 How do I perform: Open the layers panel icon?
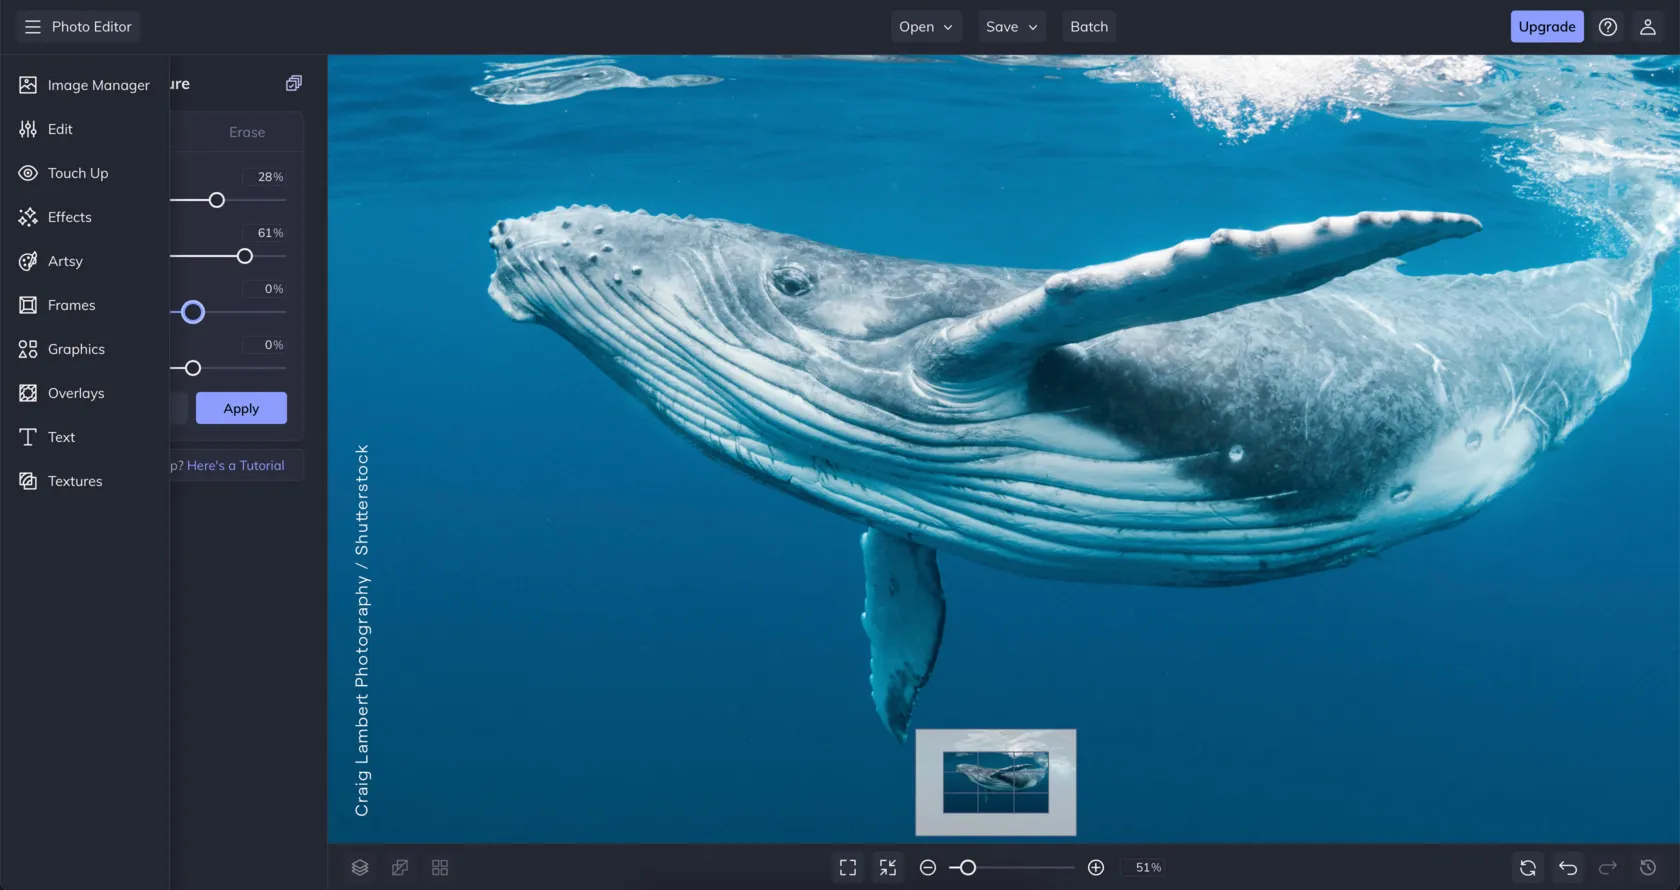[360, 868]
